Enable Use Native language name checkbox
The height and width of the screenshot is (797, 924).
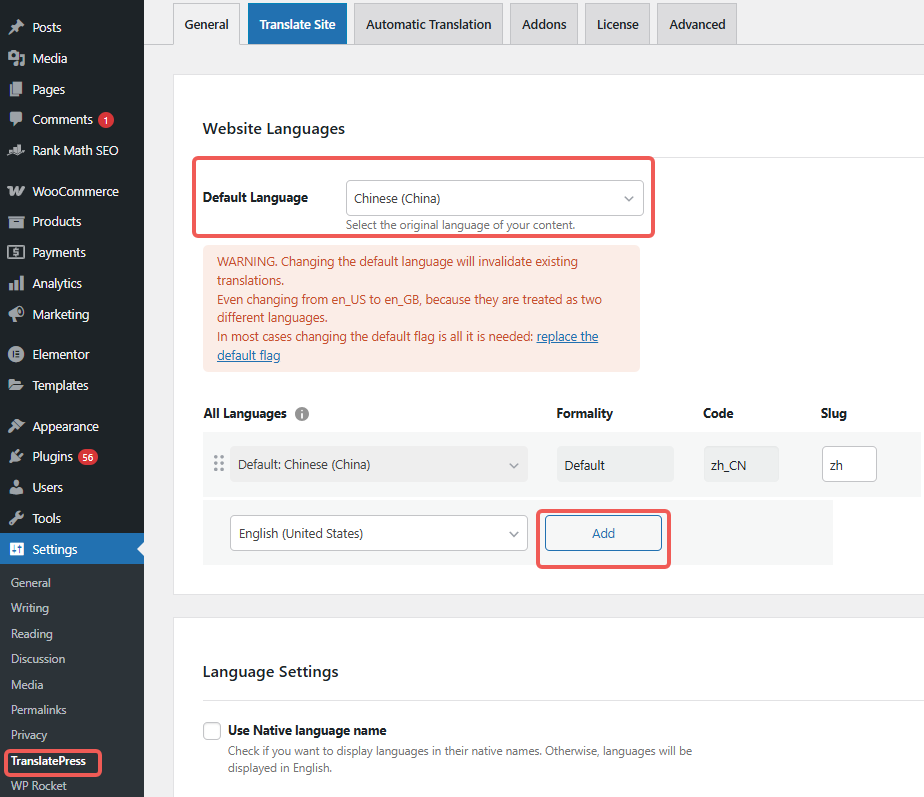212,731
